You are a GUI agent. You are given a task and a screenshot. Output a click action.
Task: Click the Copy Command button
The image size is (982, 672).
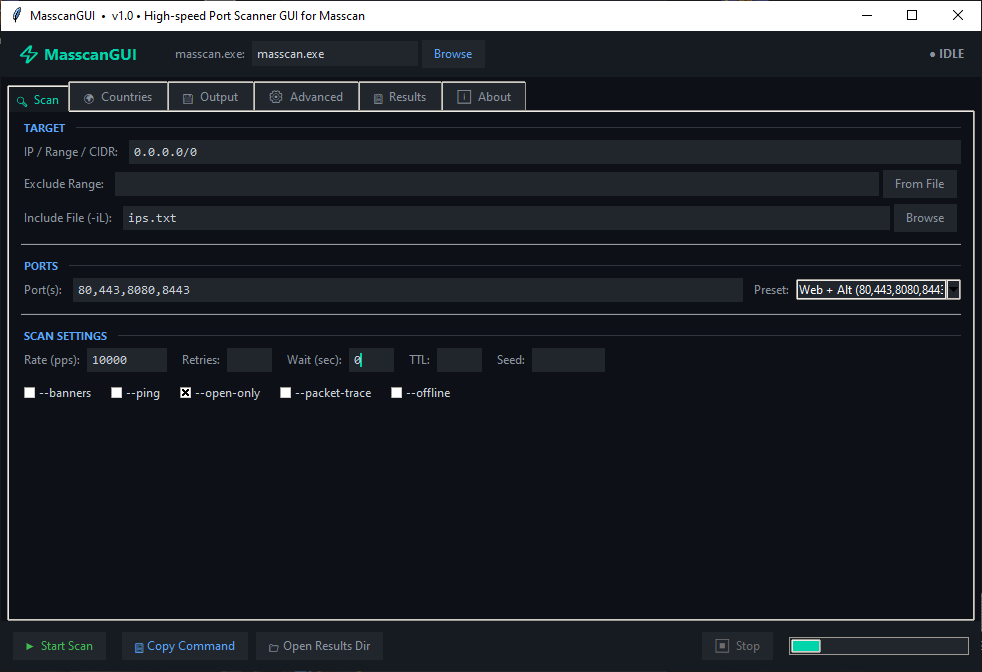185,646
